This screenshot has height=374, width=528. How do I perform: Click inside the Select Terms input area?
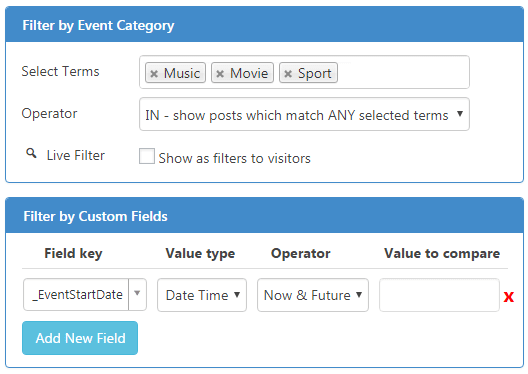(402, 72)
